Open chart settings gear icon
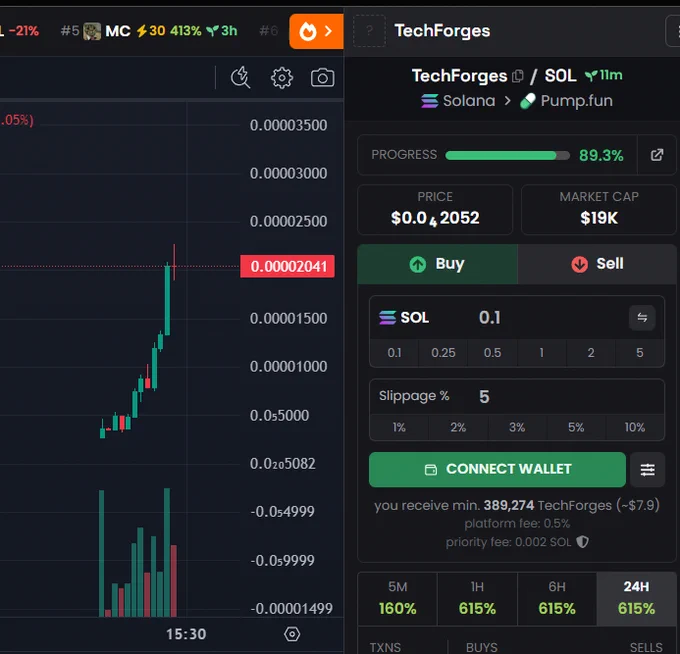This screenshot has height=654, width=680. [282, 78]
